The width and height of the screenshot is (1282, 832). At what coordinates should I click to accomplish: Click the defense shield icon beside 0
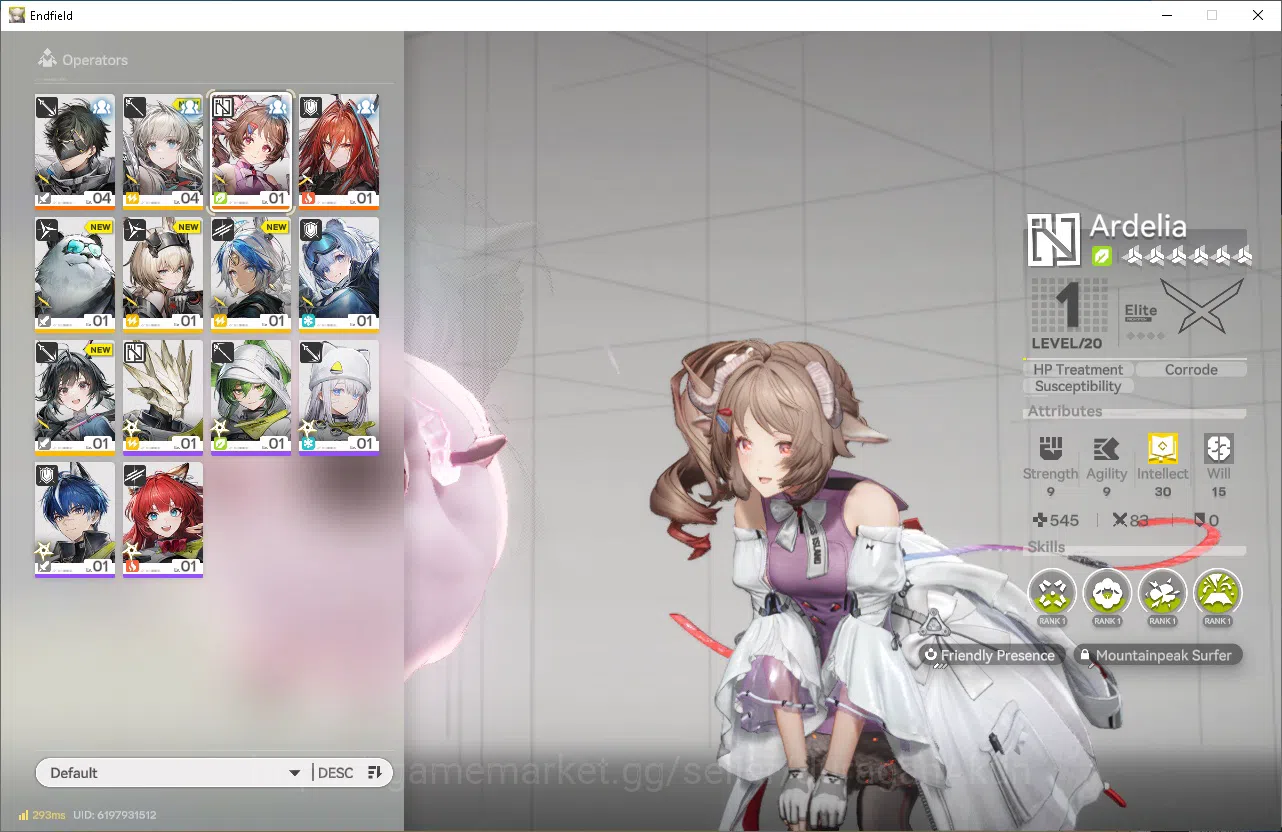point(1199,520)
